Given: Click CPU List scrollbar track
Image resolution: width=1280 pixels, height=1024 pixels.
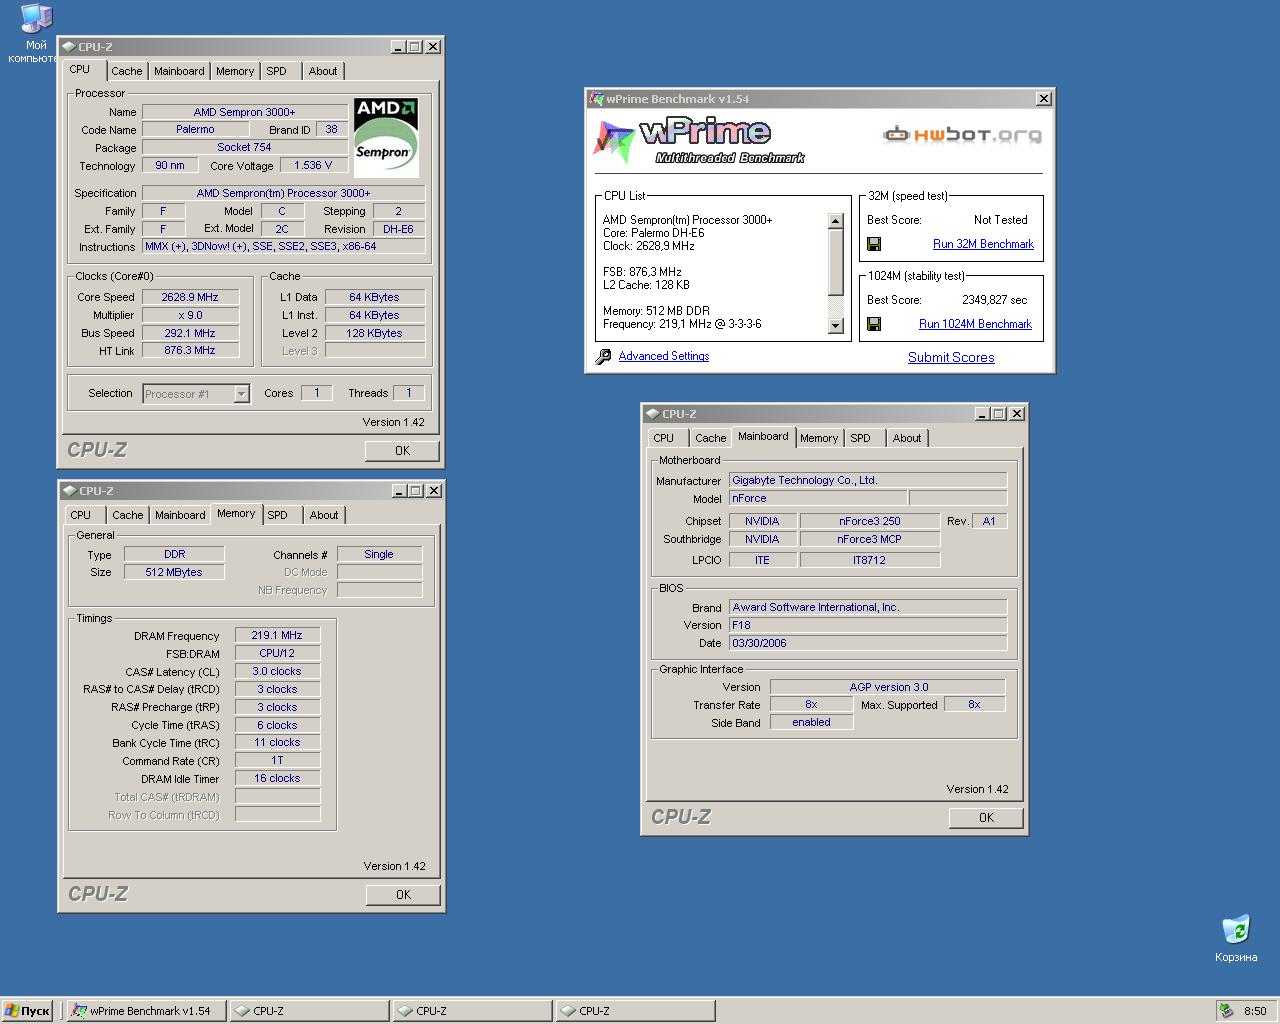Looking at the screenshot, I should (x=836, y=305).
